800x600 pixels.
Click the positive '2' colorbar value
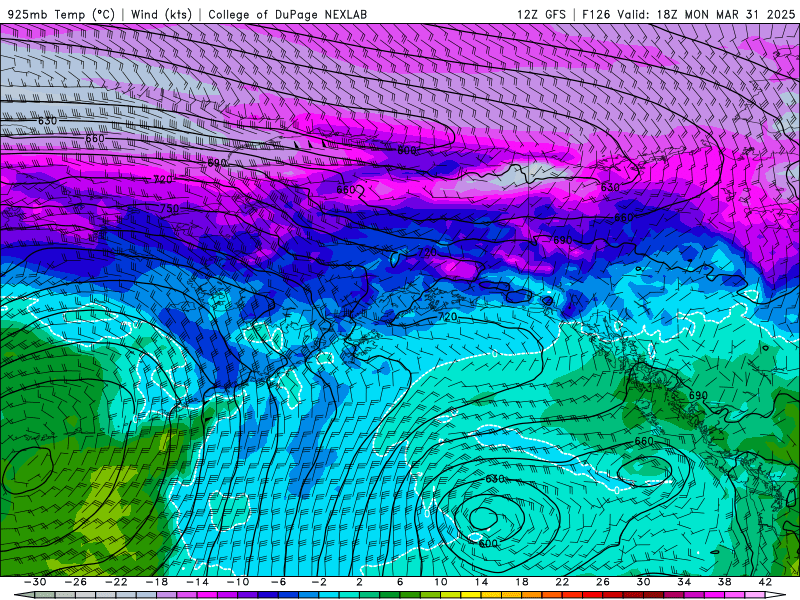point(359,582)
